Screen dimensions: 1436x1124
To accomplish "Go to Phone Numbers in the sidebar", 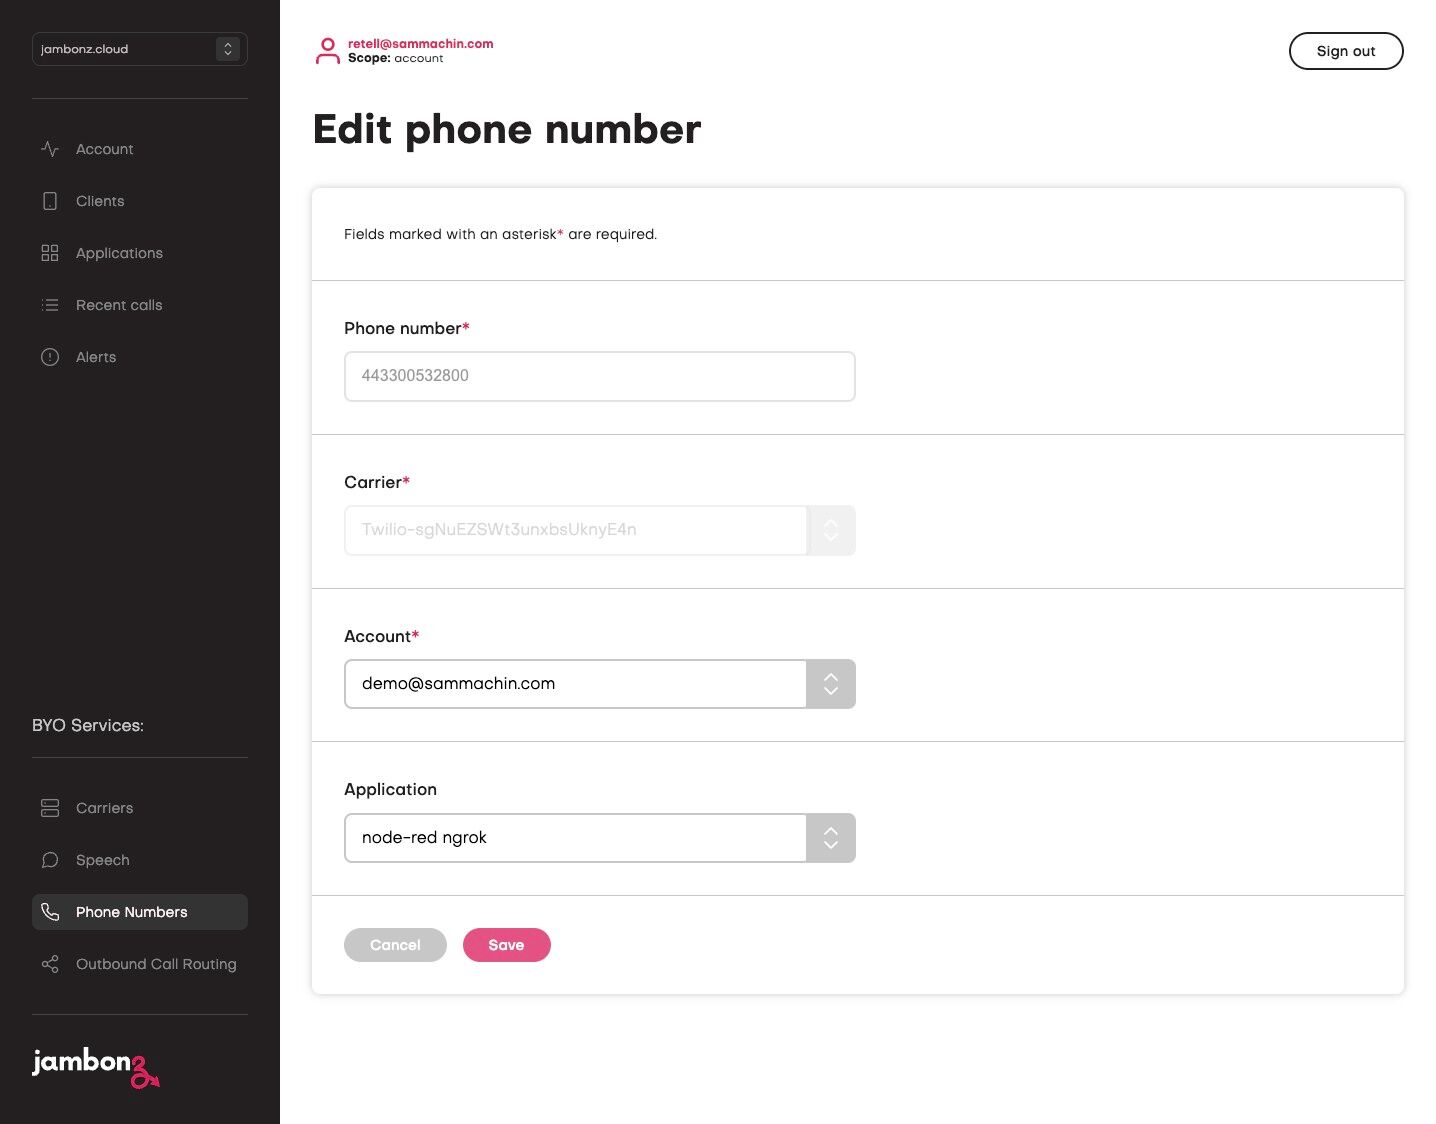I will click(x=131, y=912).
